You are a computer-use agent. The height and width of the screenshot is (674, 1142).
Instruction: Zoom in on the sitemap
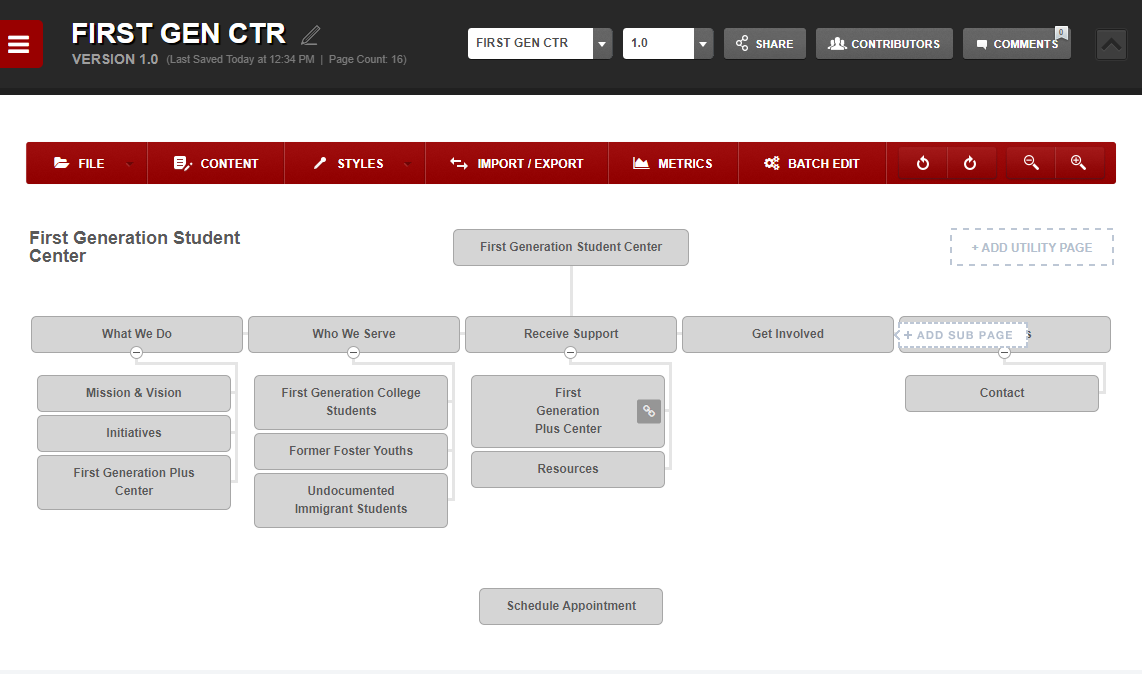pos(1078,163)
